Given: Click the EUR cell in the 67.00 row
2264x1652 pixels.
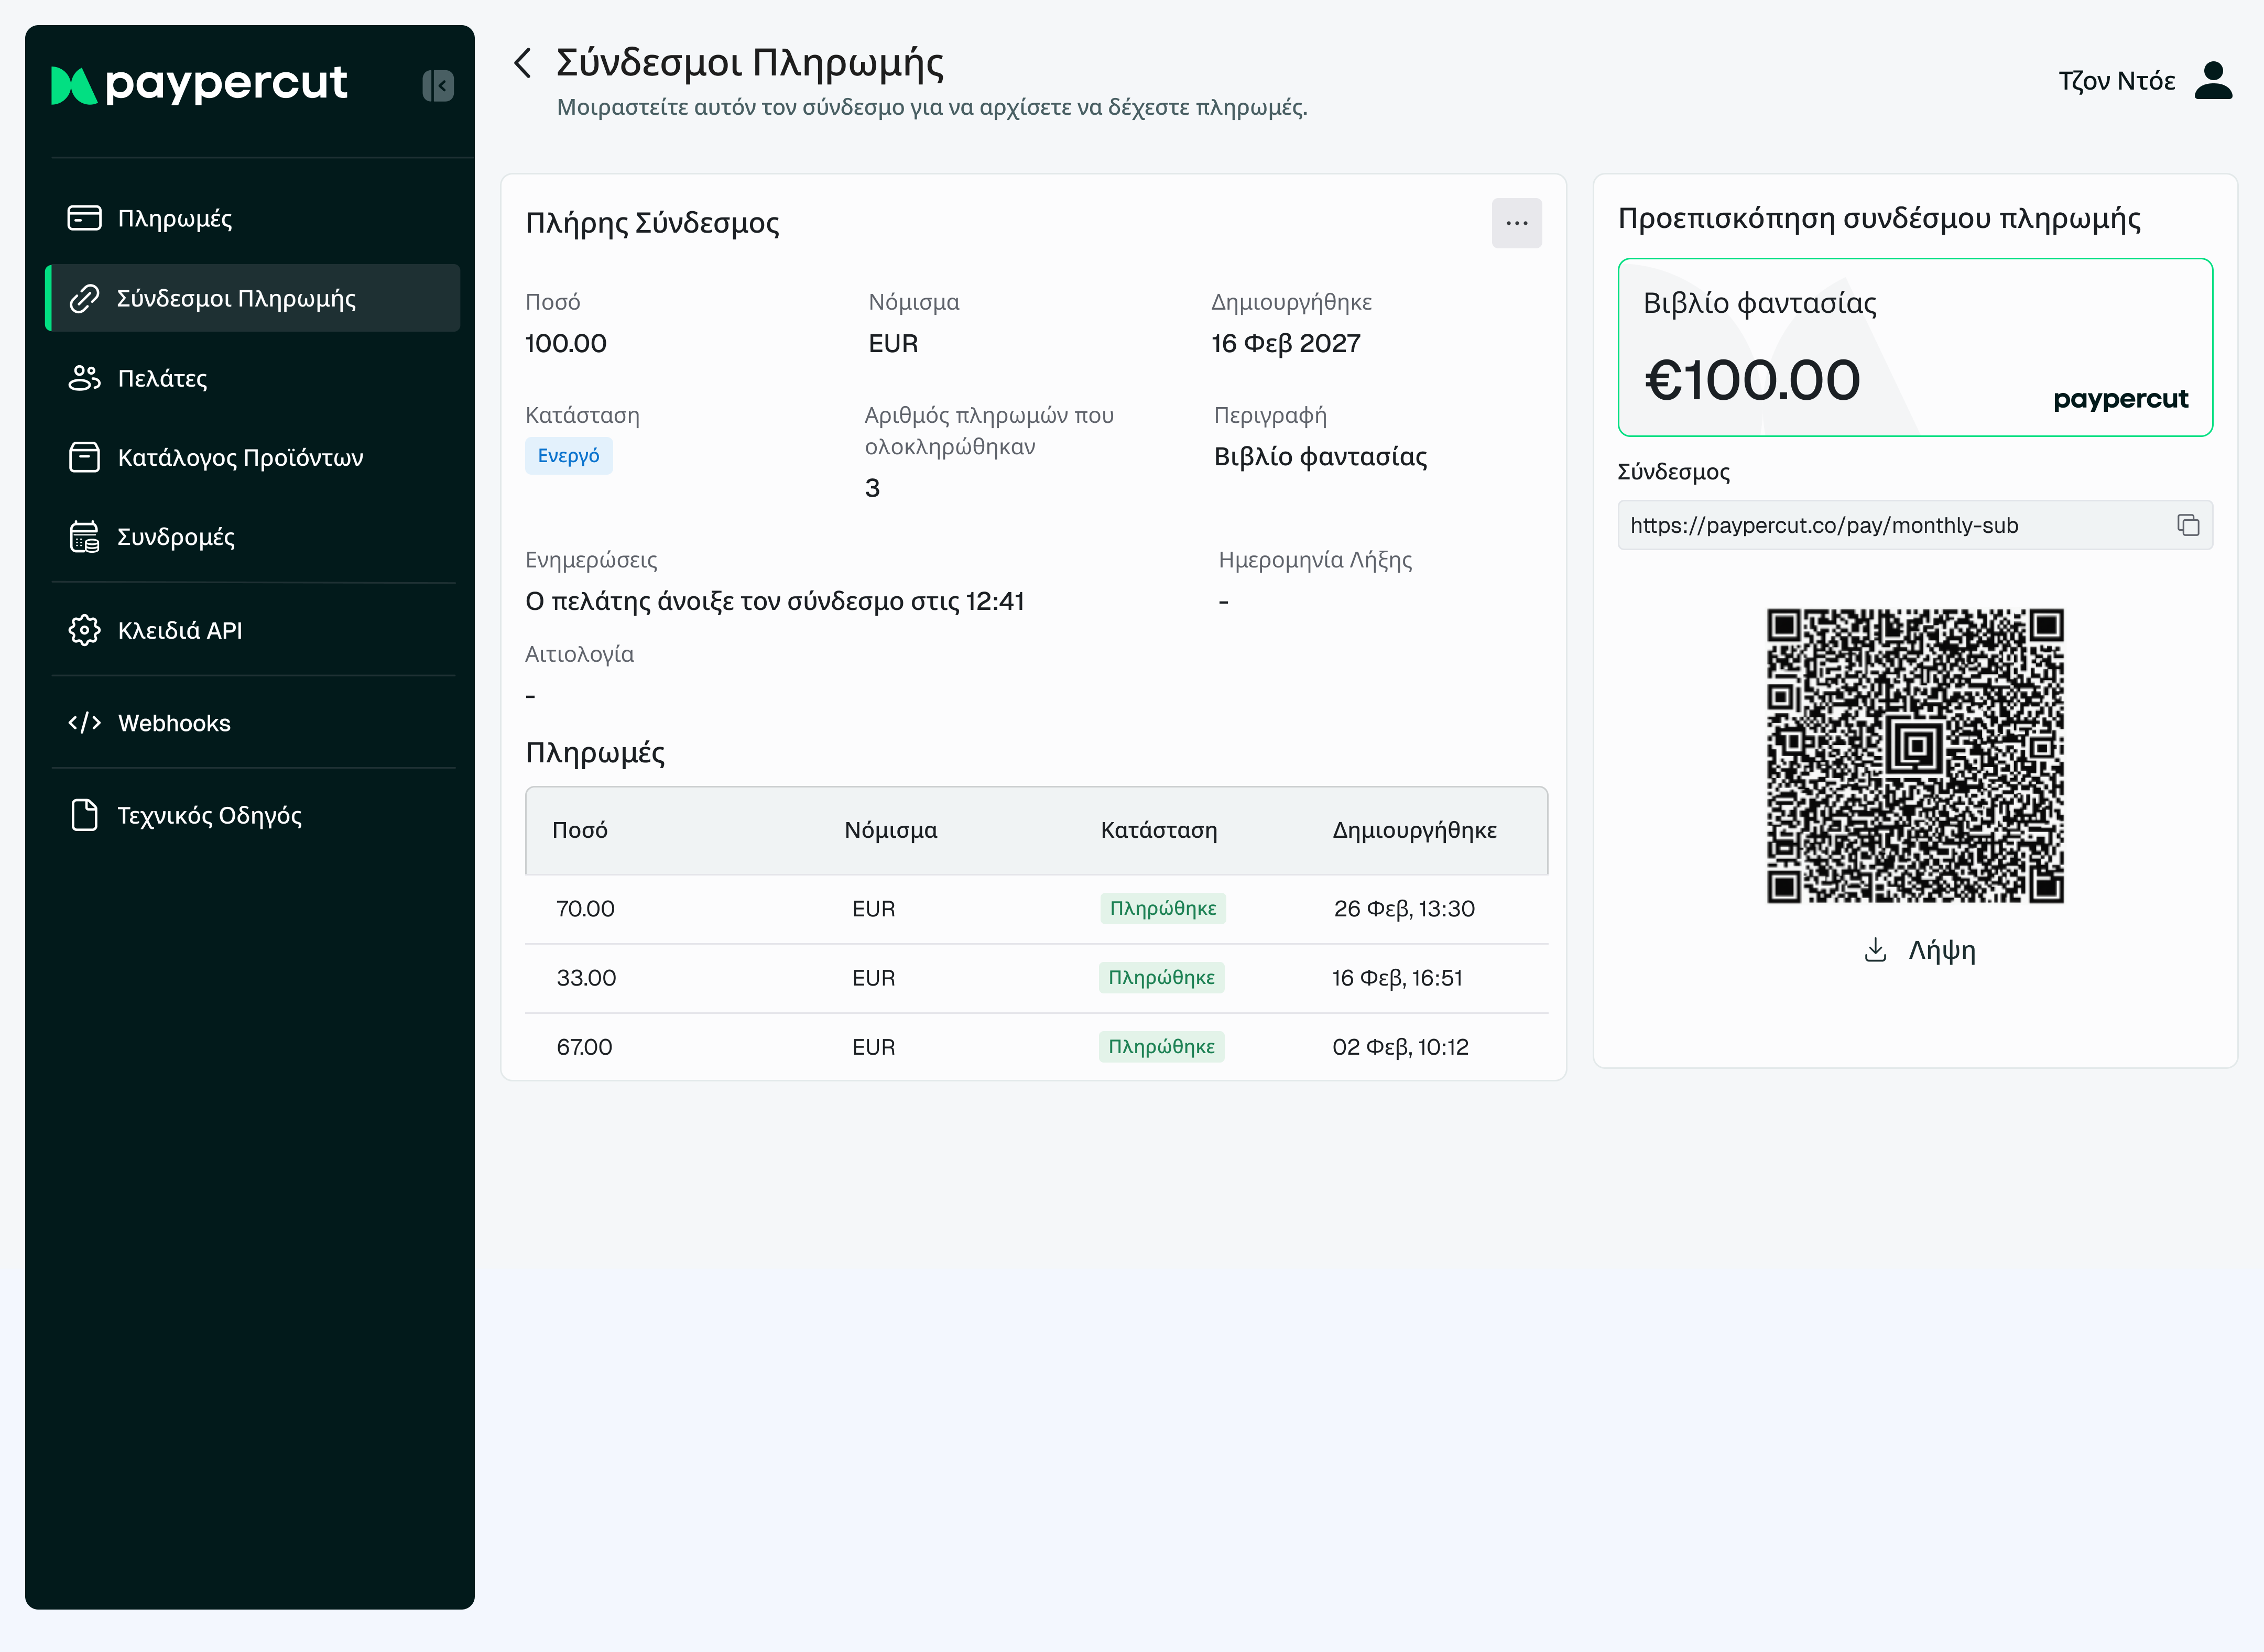Looking at the screenshot, I should click(x=873, y=1046).
